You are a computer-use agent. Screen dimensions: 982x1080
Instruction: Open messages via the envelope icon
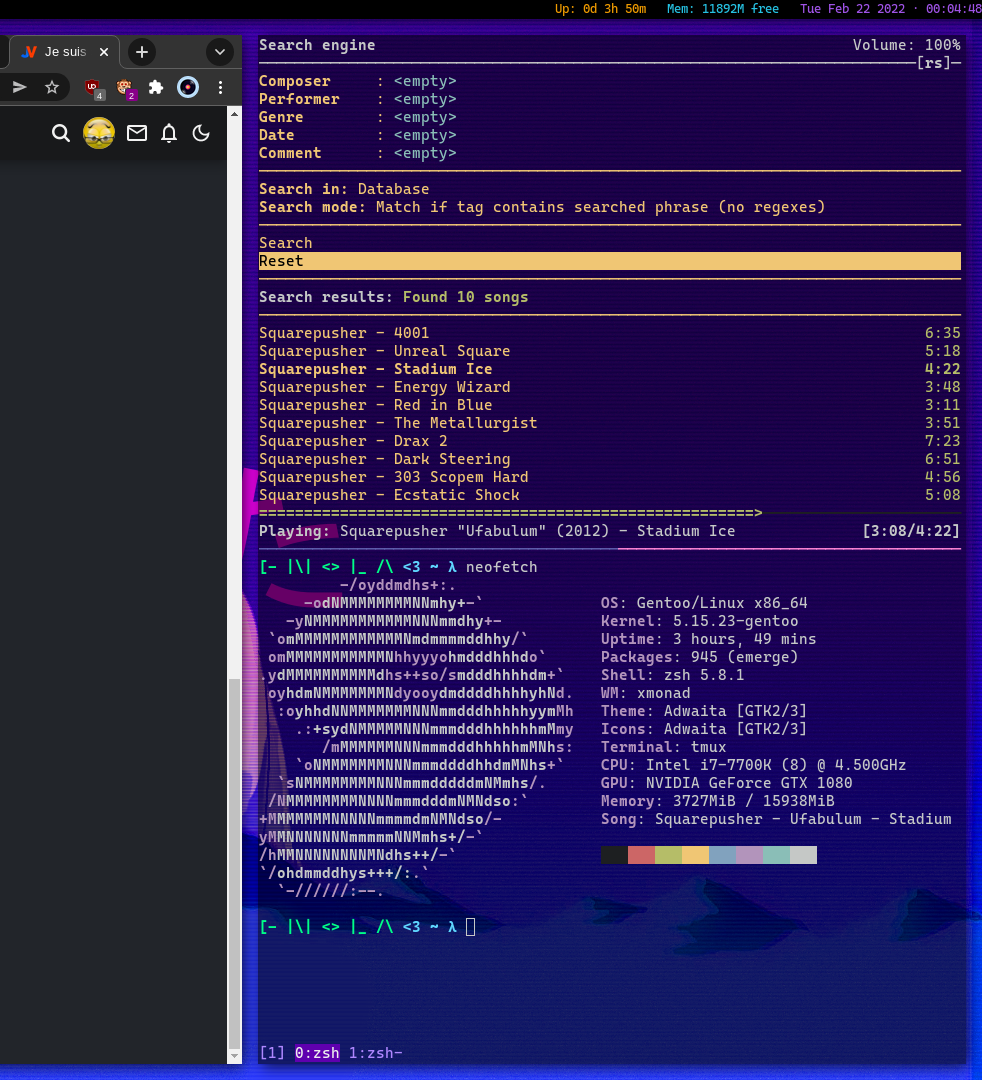coord(137,133)
